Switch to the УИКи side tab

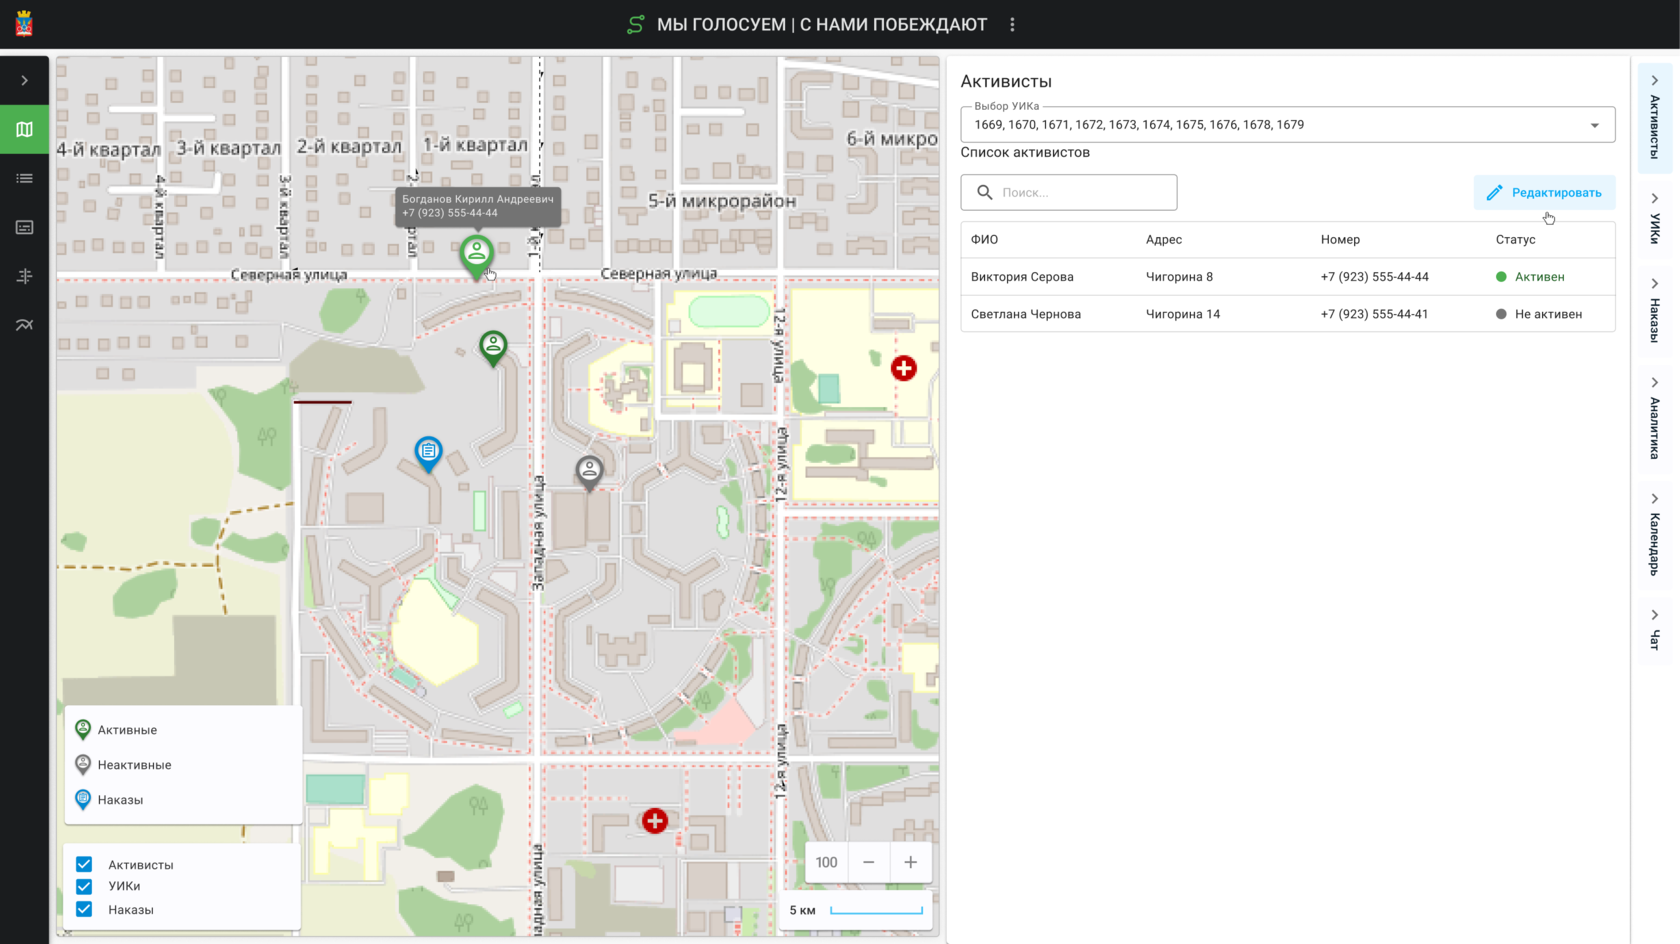coord(1655,219)
